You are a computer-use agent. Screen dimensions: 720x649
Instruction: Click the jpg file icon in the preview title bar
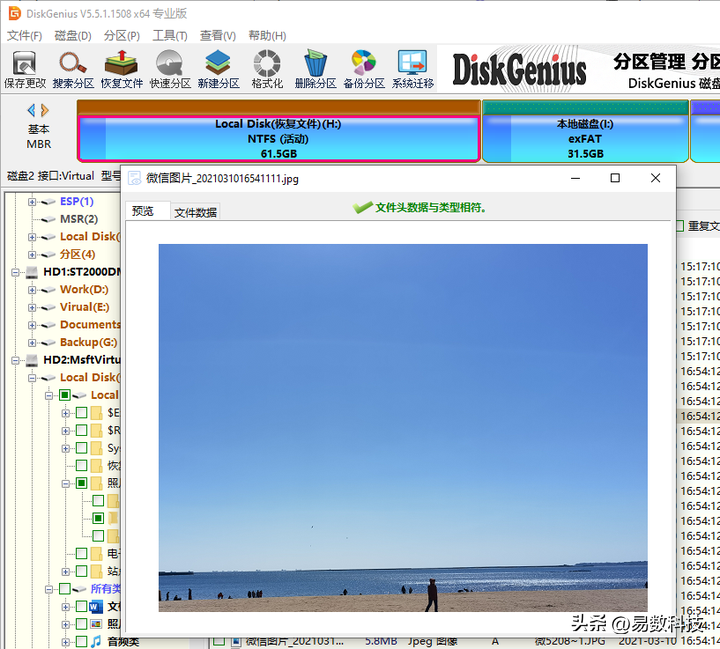coord(135,178)
